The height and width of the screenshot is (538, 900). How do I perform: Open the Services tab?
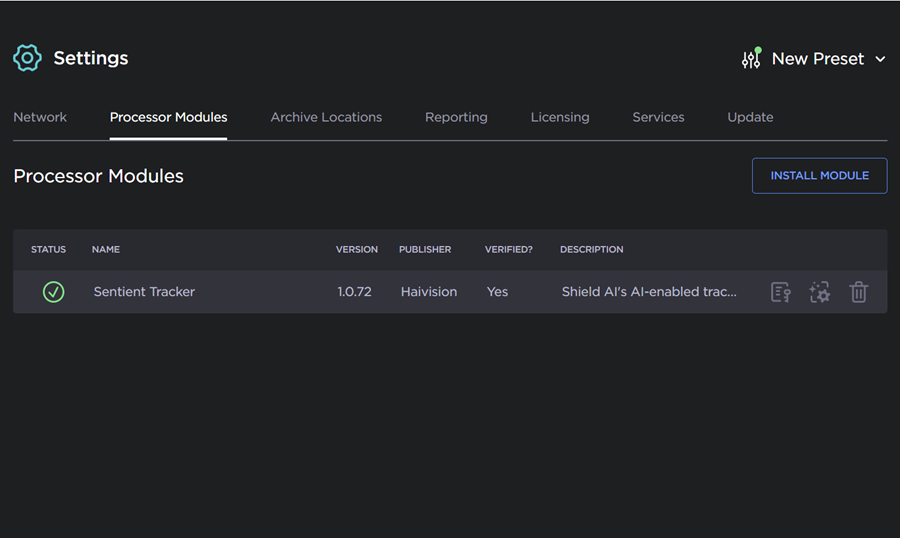[x=658, y=117]
